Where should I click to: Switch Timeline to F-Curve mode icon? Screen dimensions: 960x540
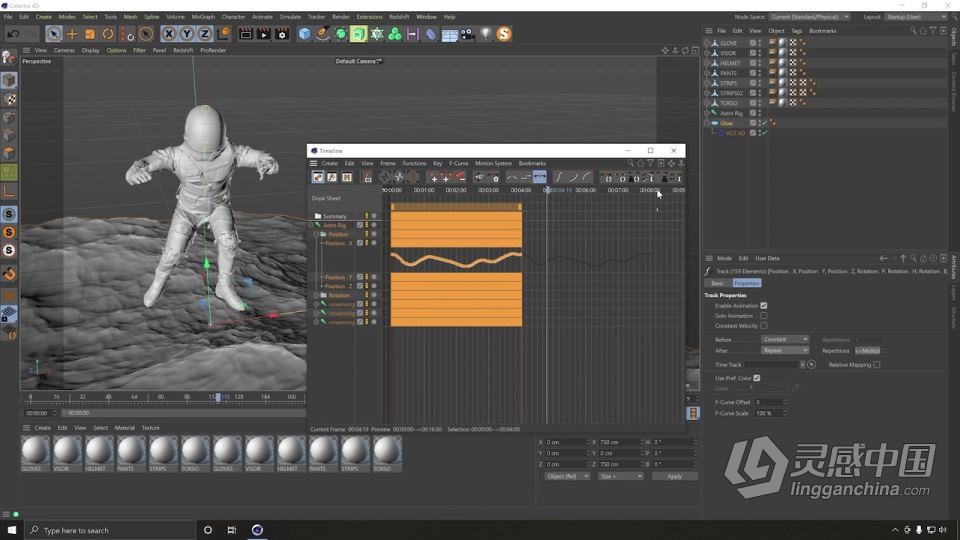(x=332, y=177)
